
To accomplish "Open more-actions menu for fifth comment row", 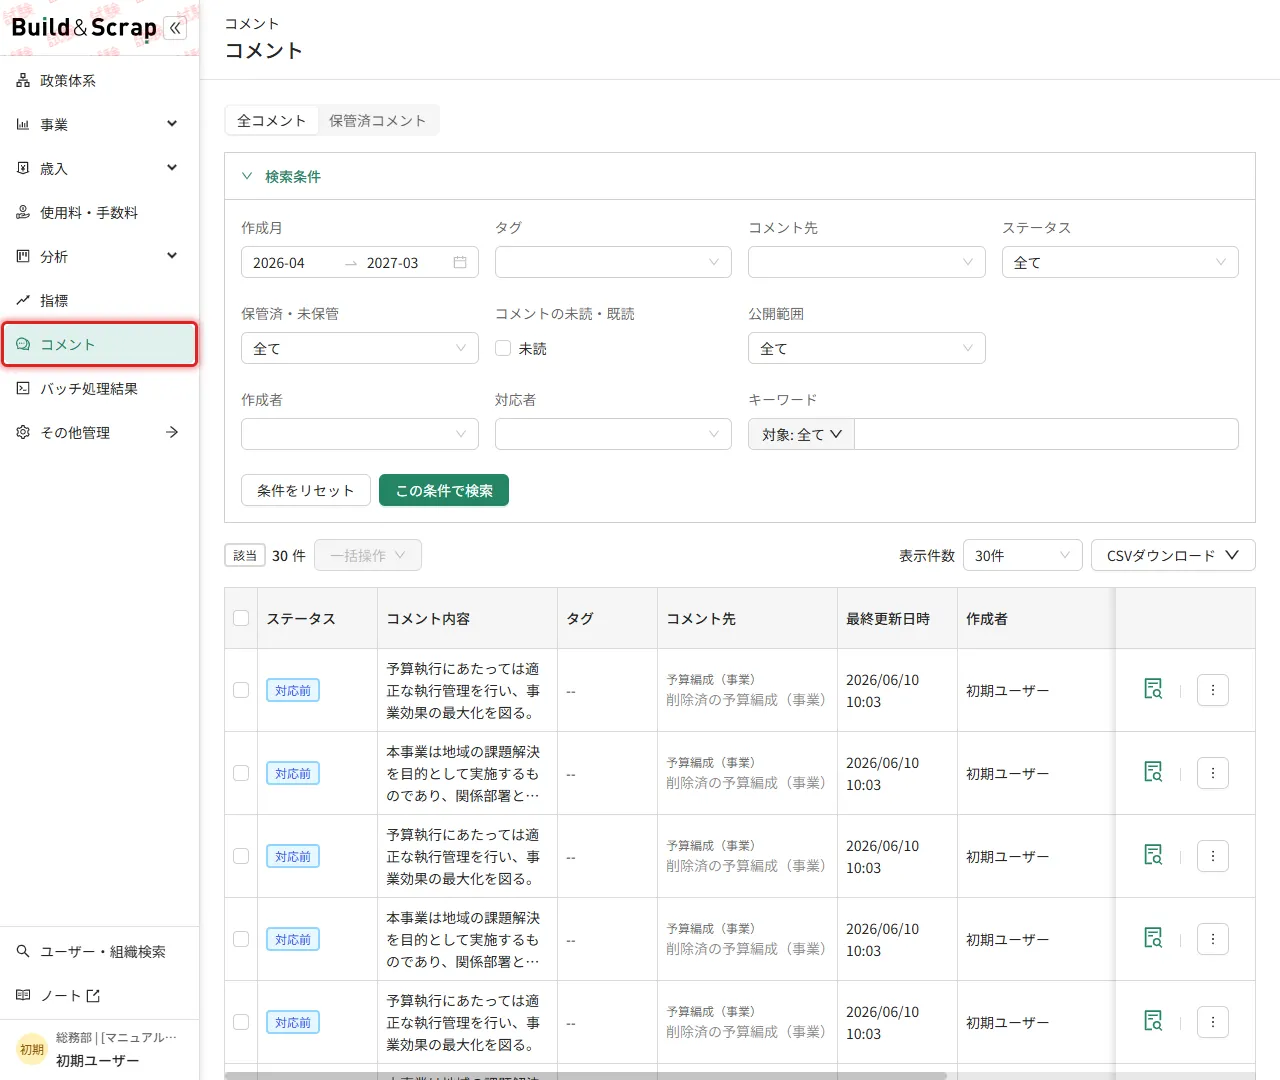I will pyautogui.click(x=1213, y=1022).
